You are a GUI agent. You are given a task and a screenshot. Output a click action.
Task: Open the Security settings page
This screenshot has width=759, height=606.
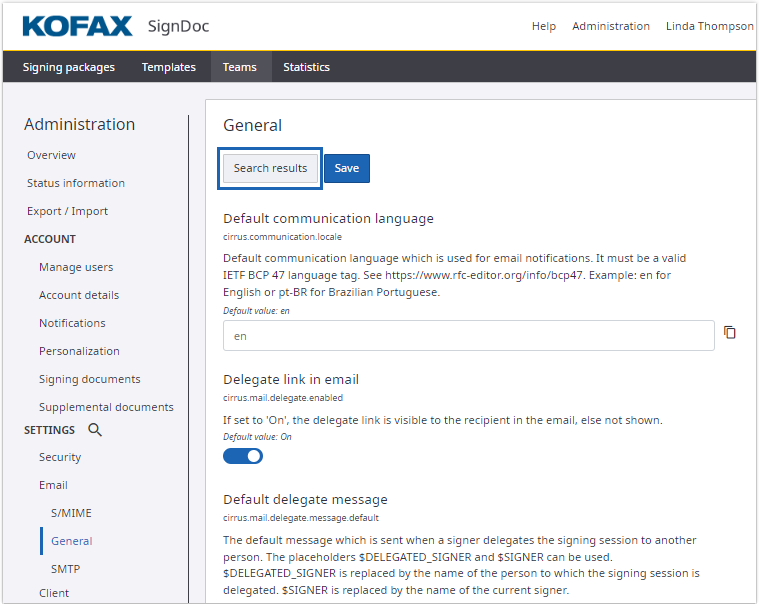click(x=60, y=457)
